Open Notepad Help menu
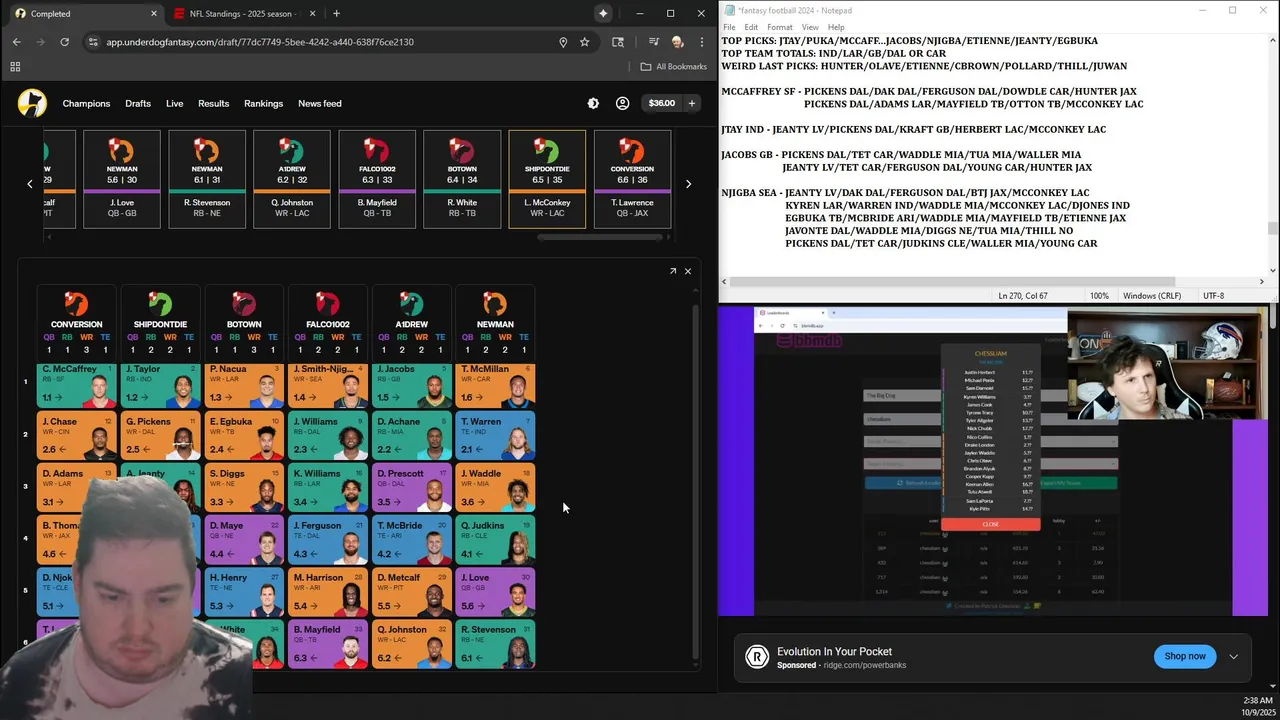 click(836, 27)
